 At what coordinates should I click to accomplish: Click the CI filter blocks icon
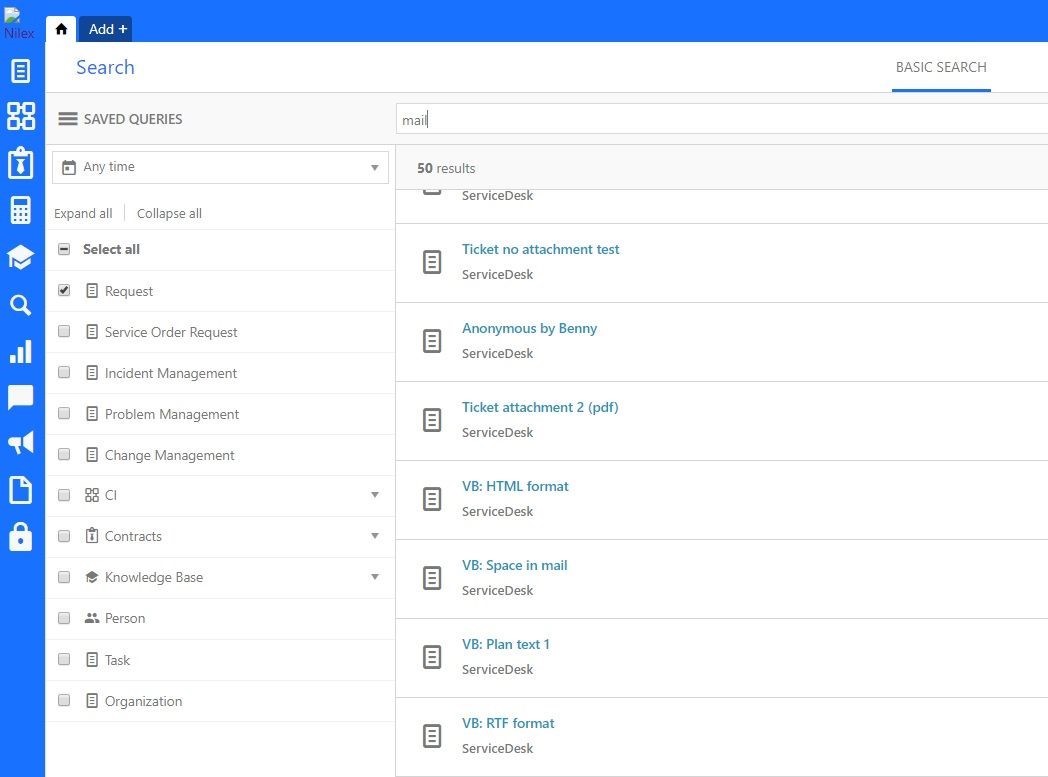(x=92, y=495)
